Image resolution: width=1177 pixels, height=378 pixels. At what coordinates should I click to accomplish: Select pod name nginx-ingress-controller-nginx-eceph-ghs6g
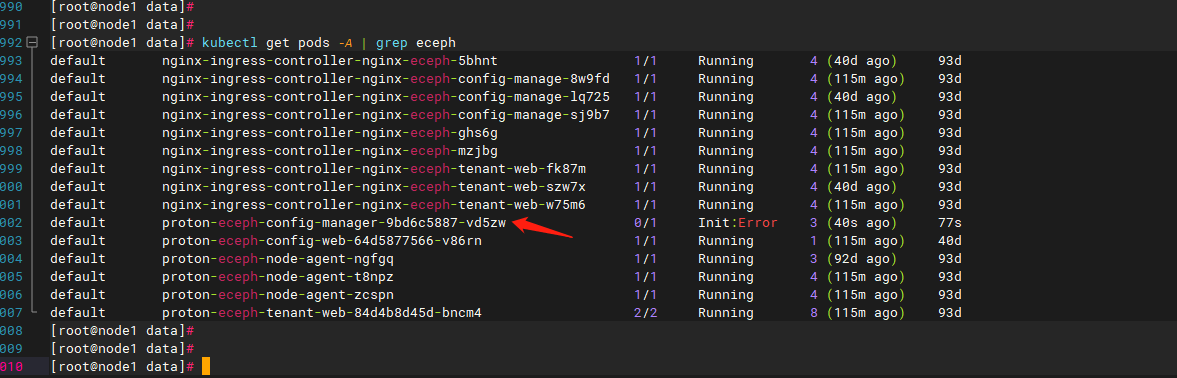(x=330, y=133)
